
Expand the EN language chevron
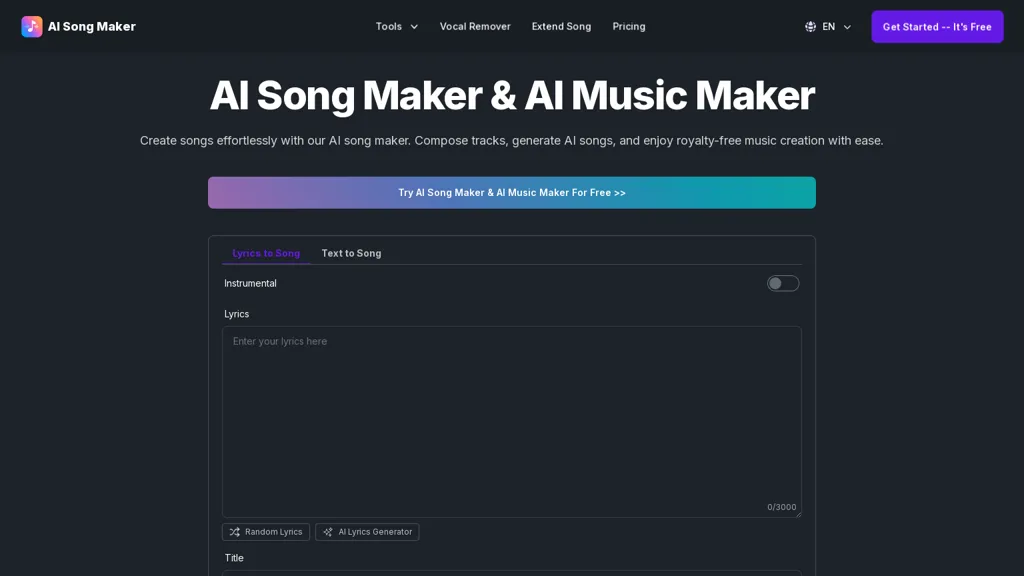pos(847,27)
